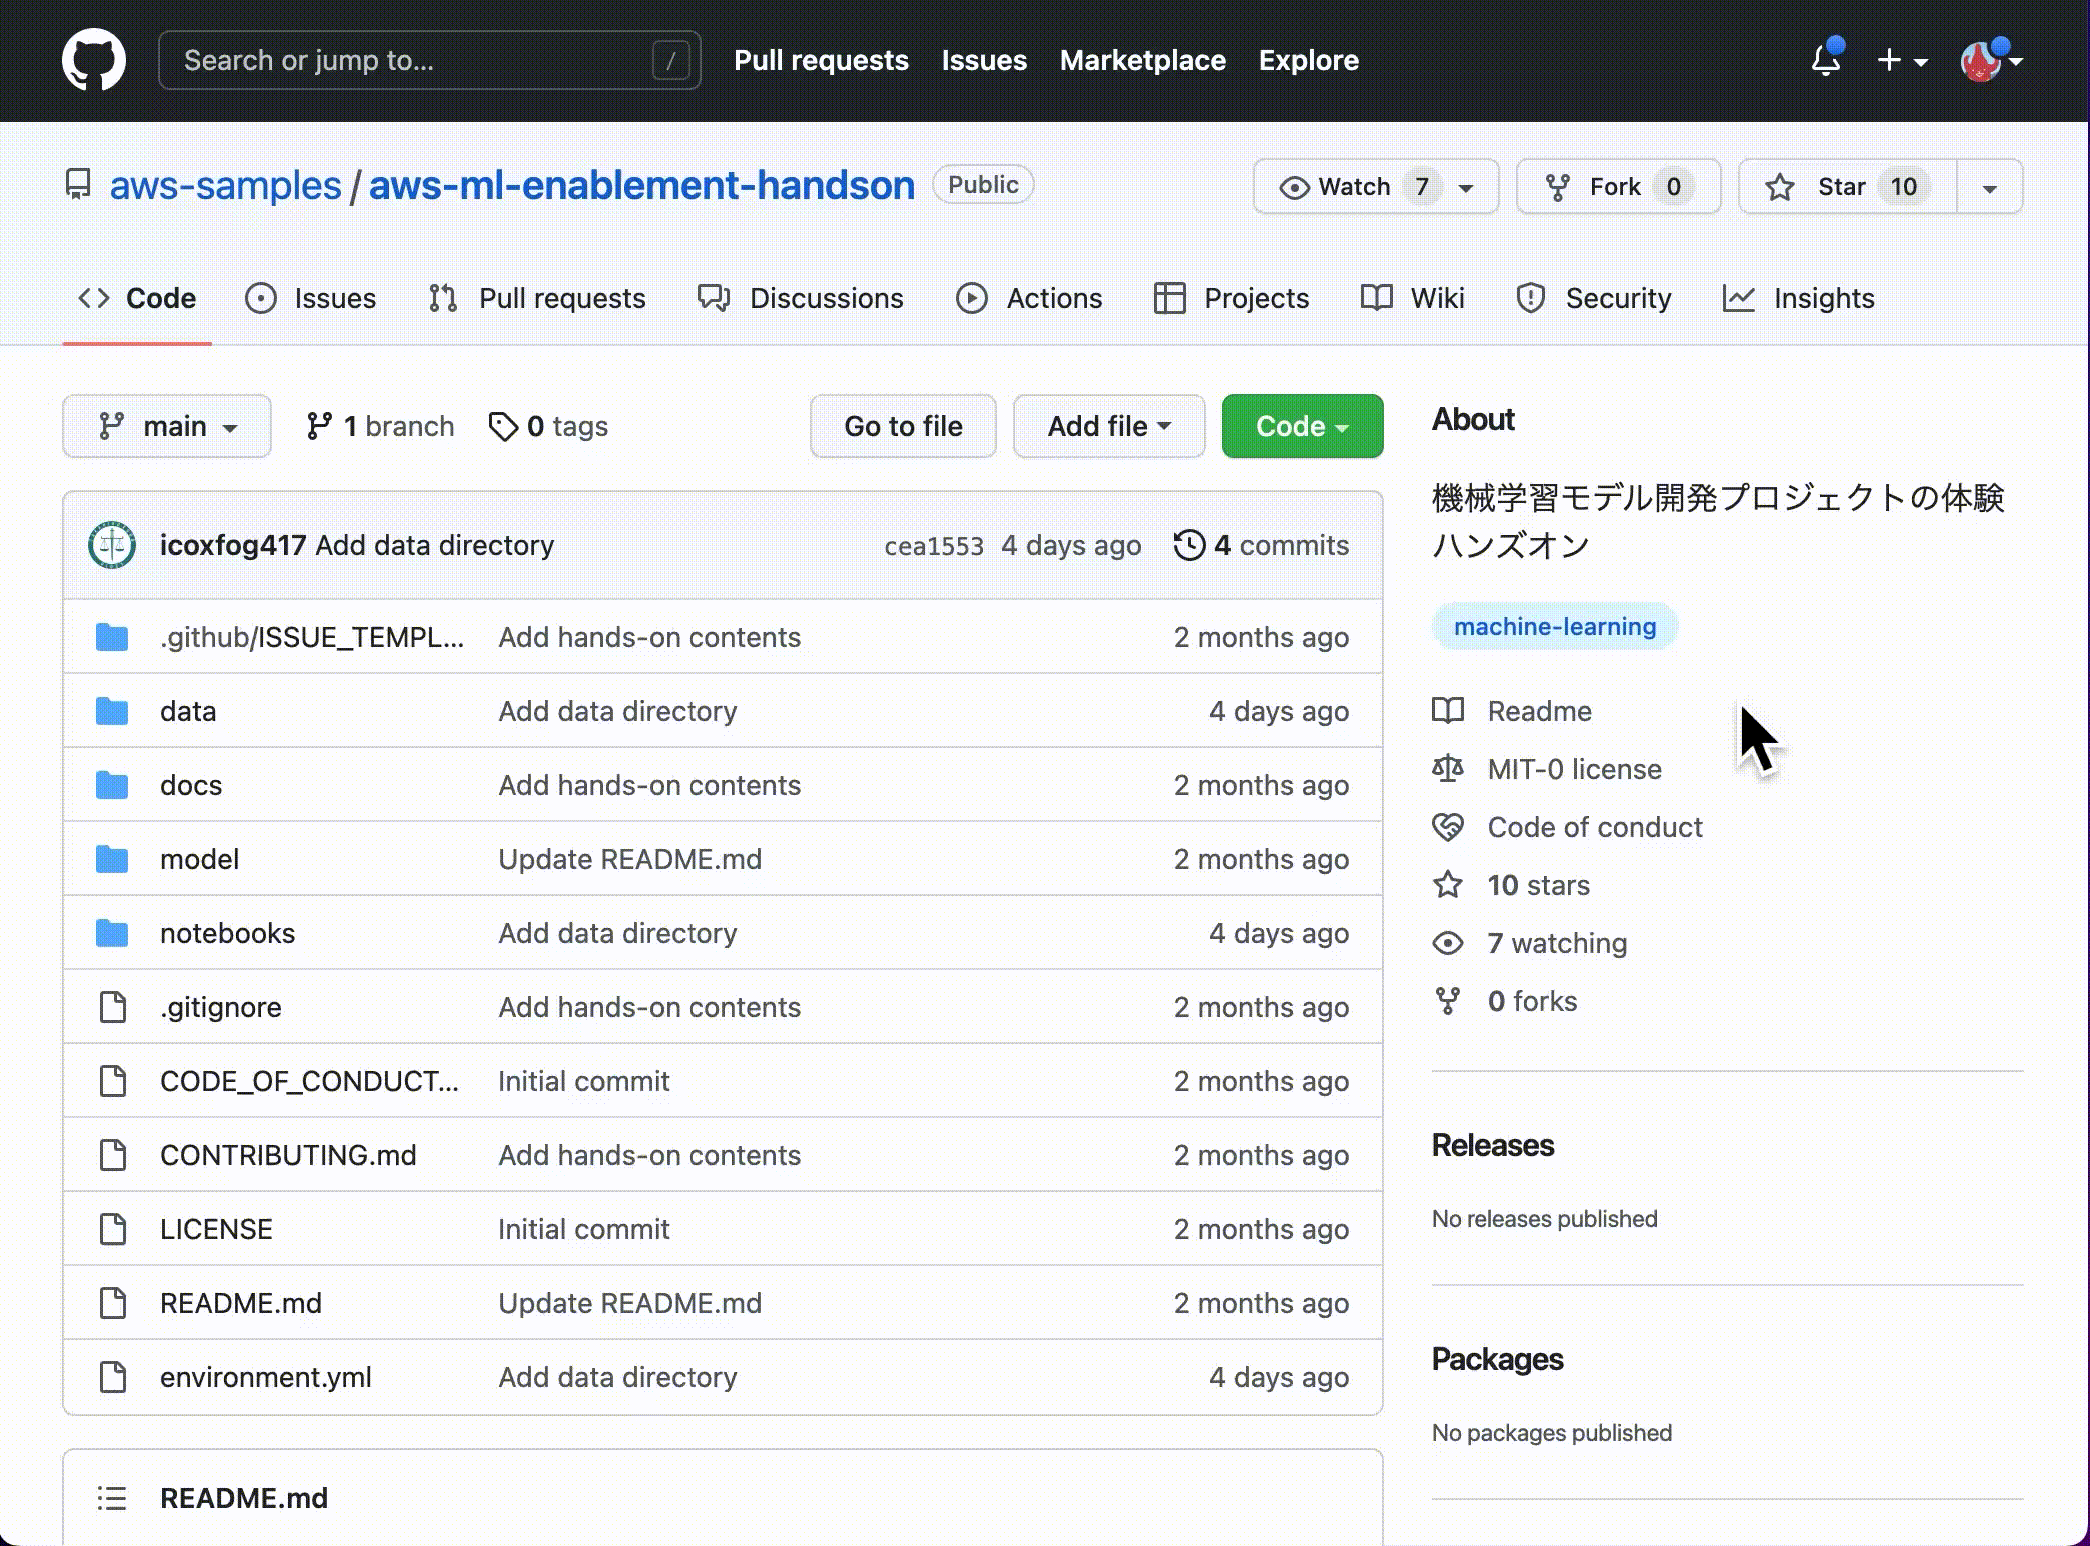Click the file icon beside LICENSE
The image size is (2090, 1546).
pos(113,1229)
